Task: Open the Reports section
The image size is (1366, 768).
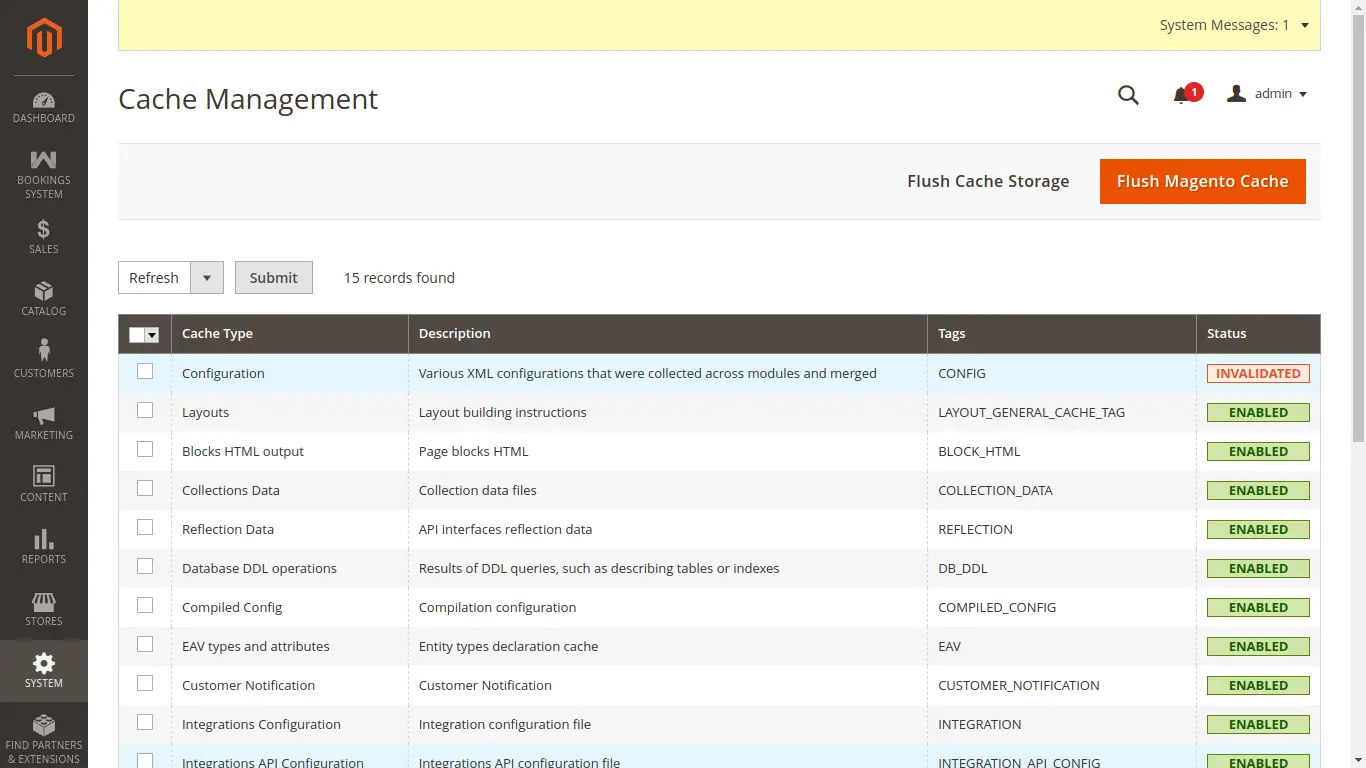Action: [43, 546]
